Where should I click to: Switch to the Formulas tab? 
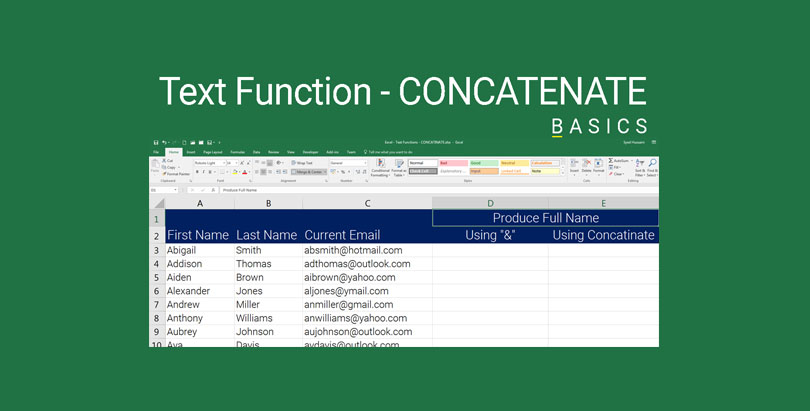coord(238,152)
